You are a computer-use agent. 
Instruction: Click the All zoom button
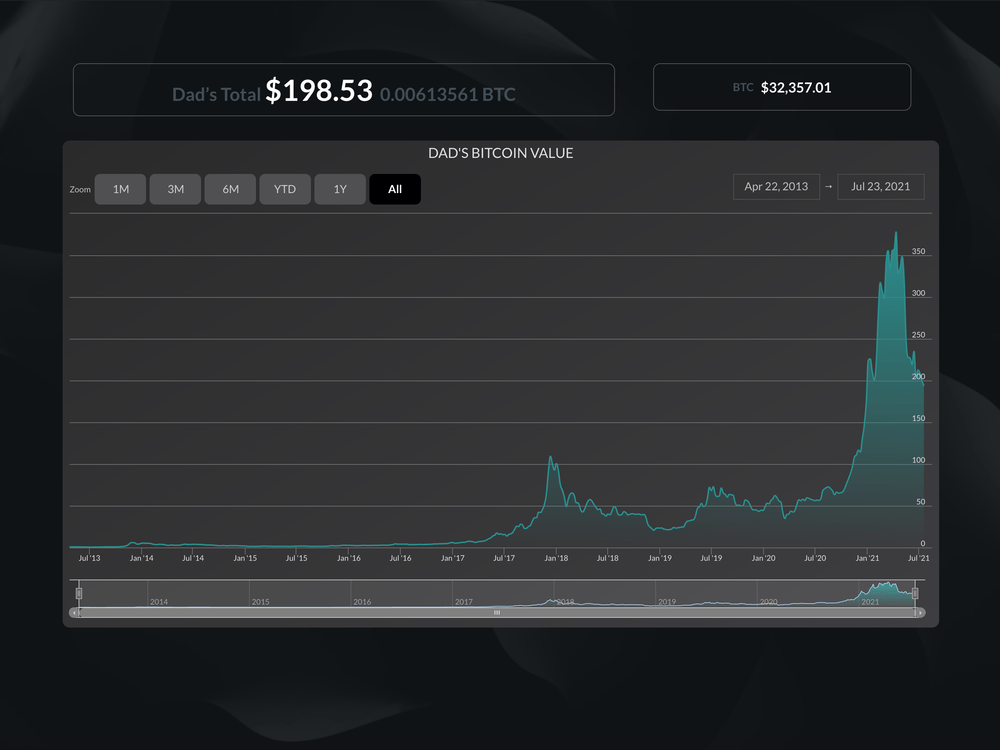coord(395,189)
